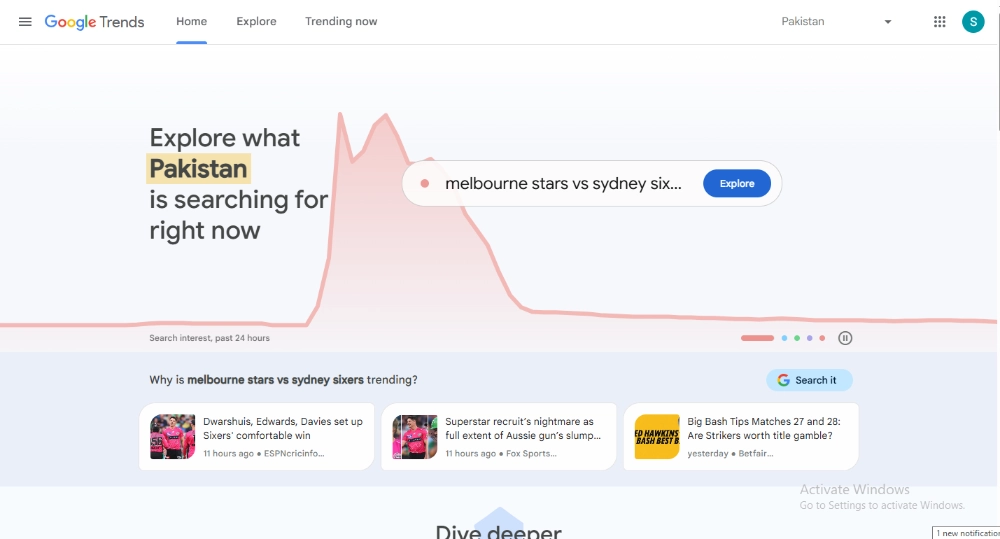Click the blue Explore button
The width and height of the screenshot is (1000, 539).
point(737,184)
